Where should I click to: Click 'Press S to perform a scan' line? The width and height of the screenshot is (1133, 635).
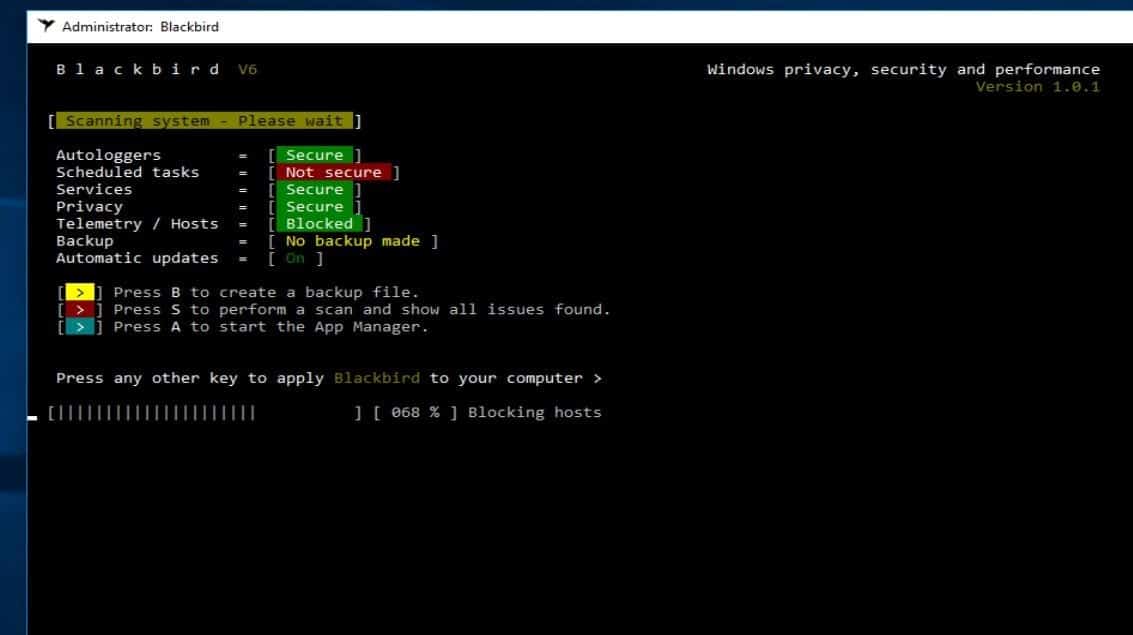(361, 310)
